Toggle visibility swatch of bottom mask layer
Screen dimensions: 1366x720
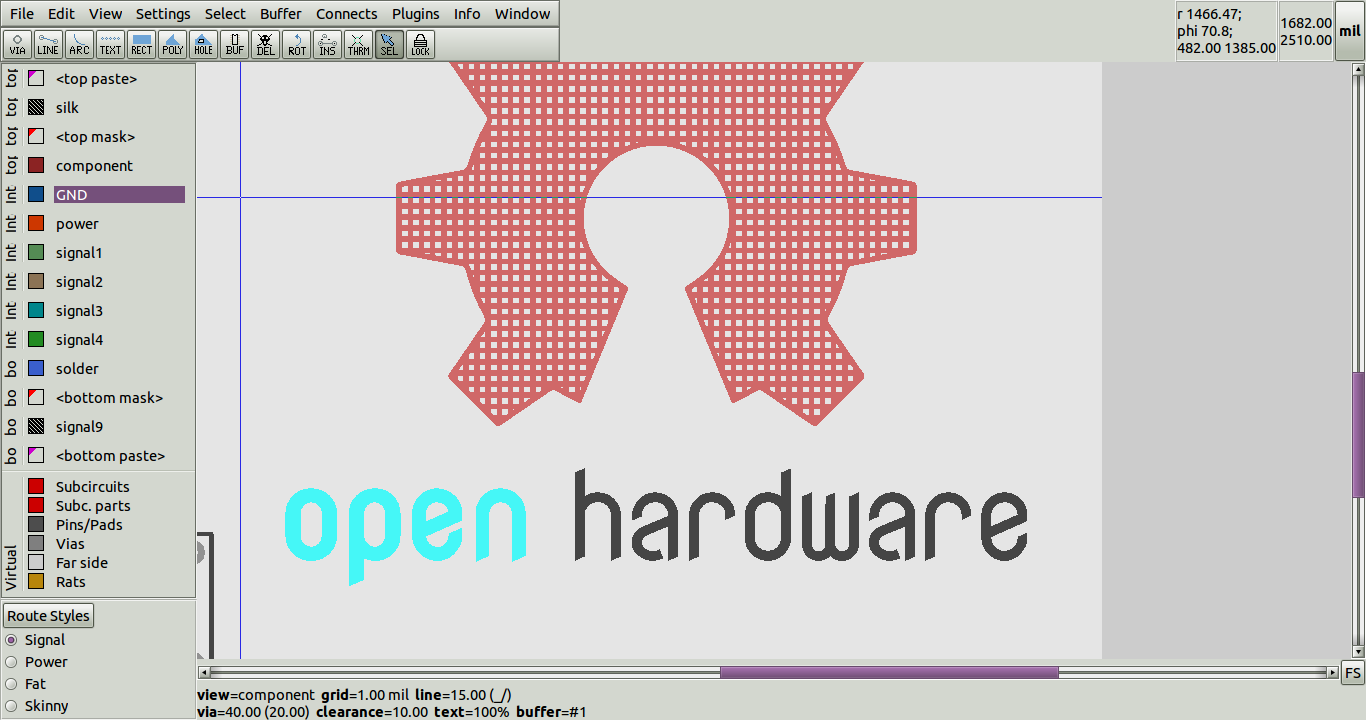36,397
